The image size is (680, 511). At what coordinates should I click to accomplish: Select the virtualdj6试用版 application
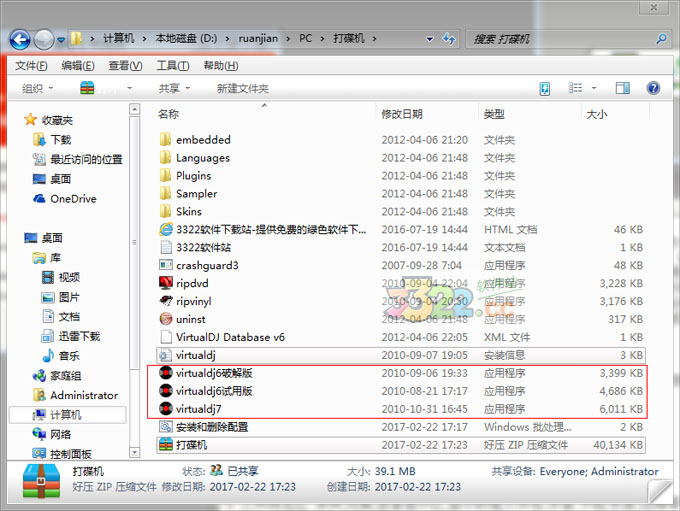coord(206,391)
